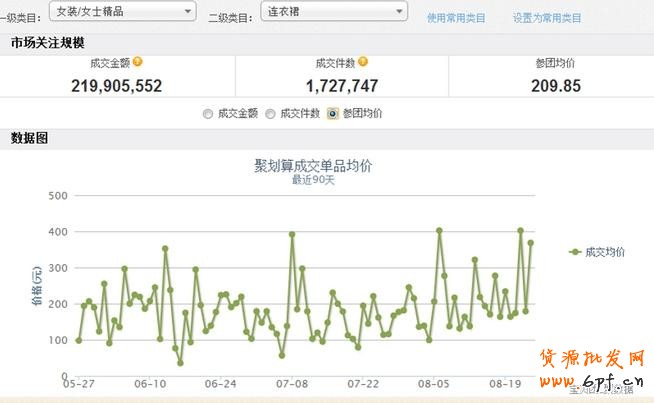Click the 使用常用类目 link
Viewport: 654px width, 403px height.
coord(456,18)
